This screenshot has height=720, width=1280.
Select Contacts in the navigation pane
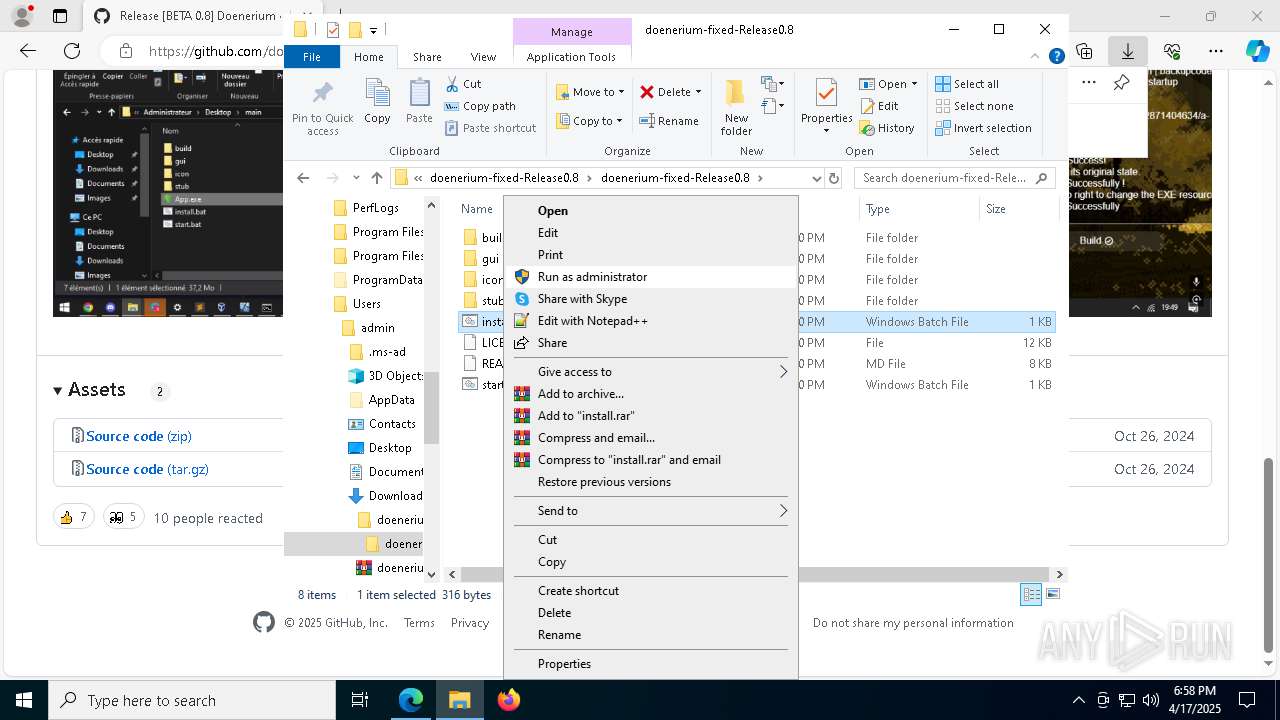pos(382,424)
